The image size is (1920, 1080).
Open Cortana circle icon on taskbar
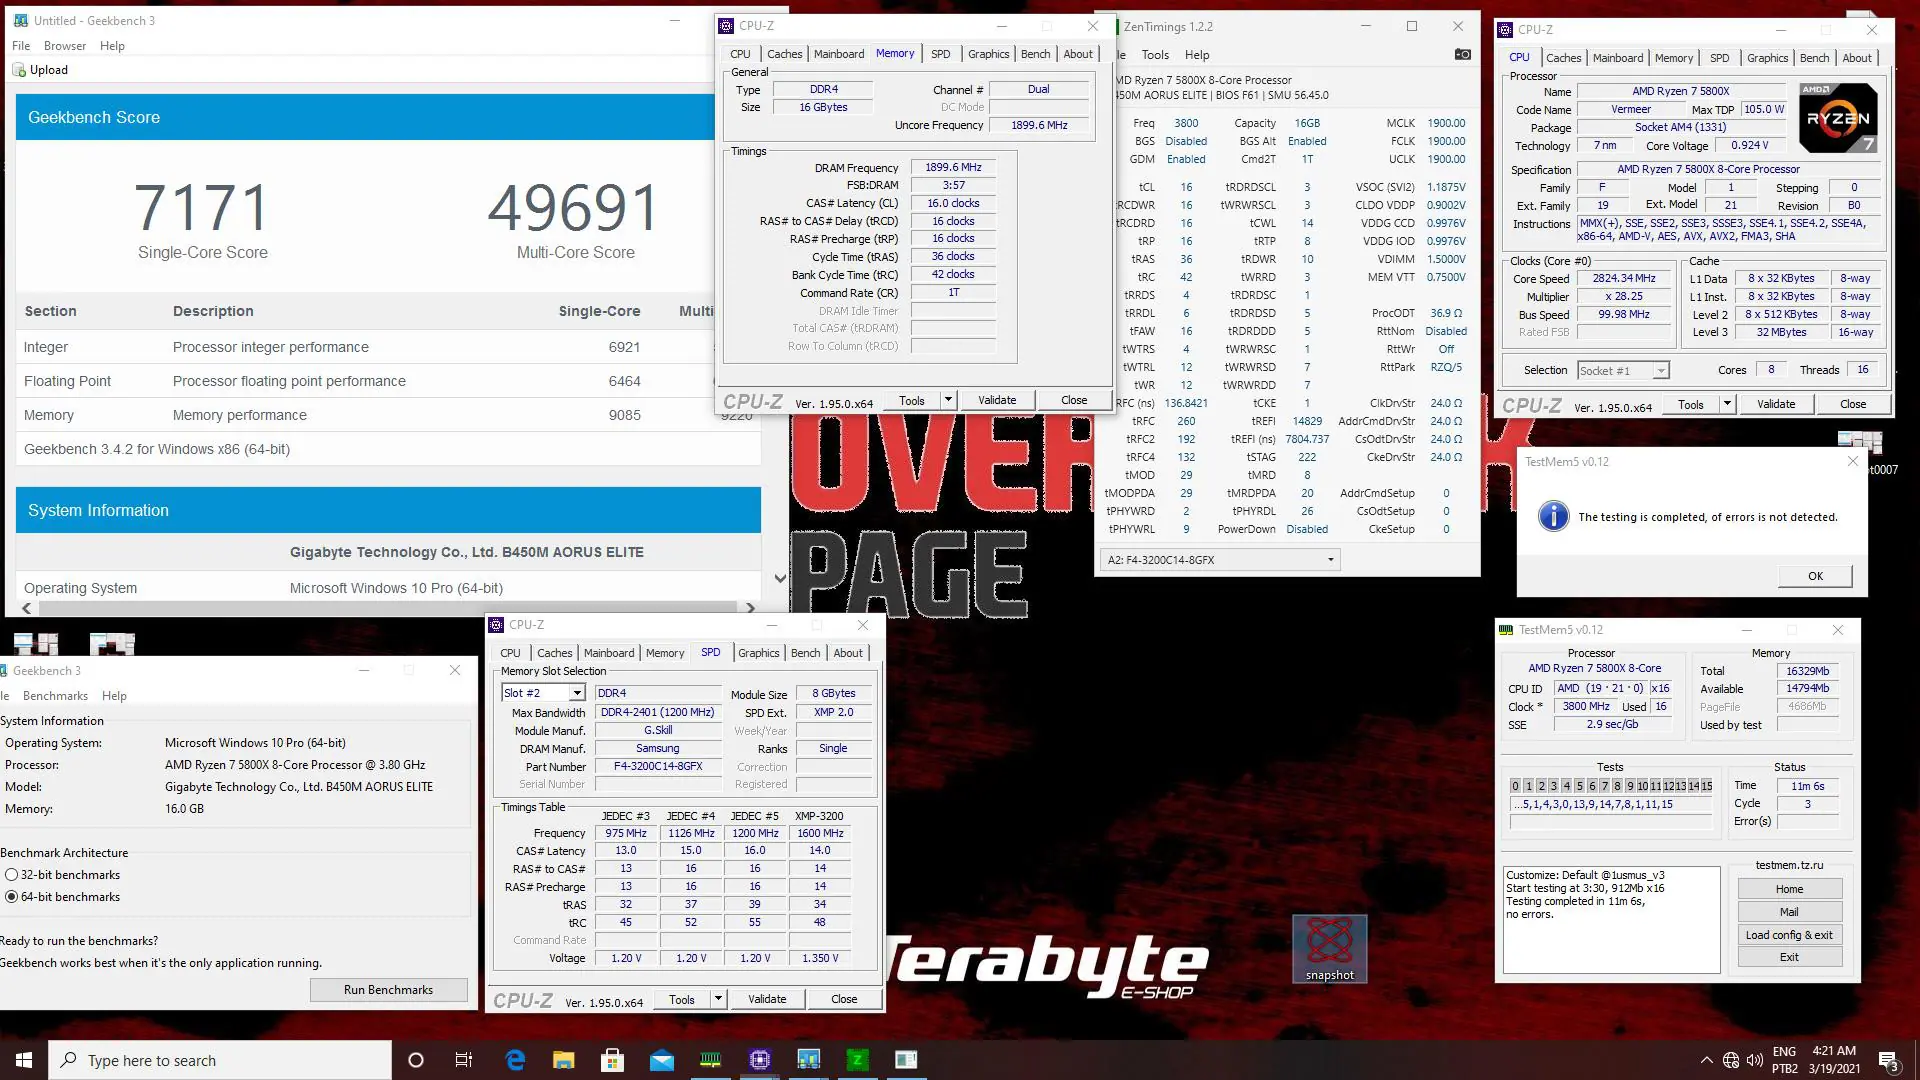point(416,1060)
